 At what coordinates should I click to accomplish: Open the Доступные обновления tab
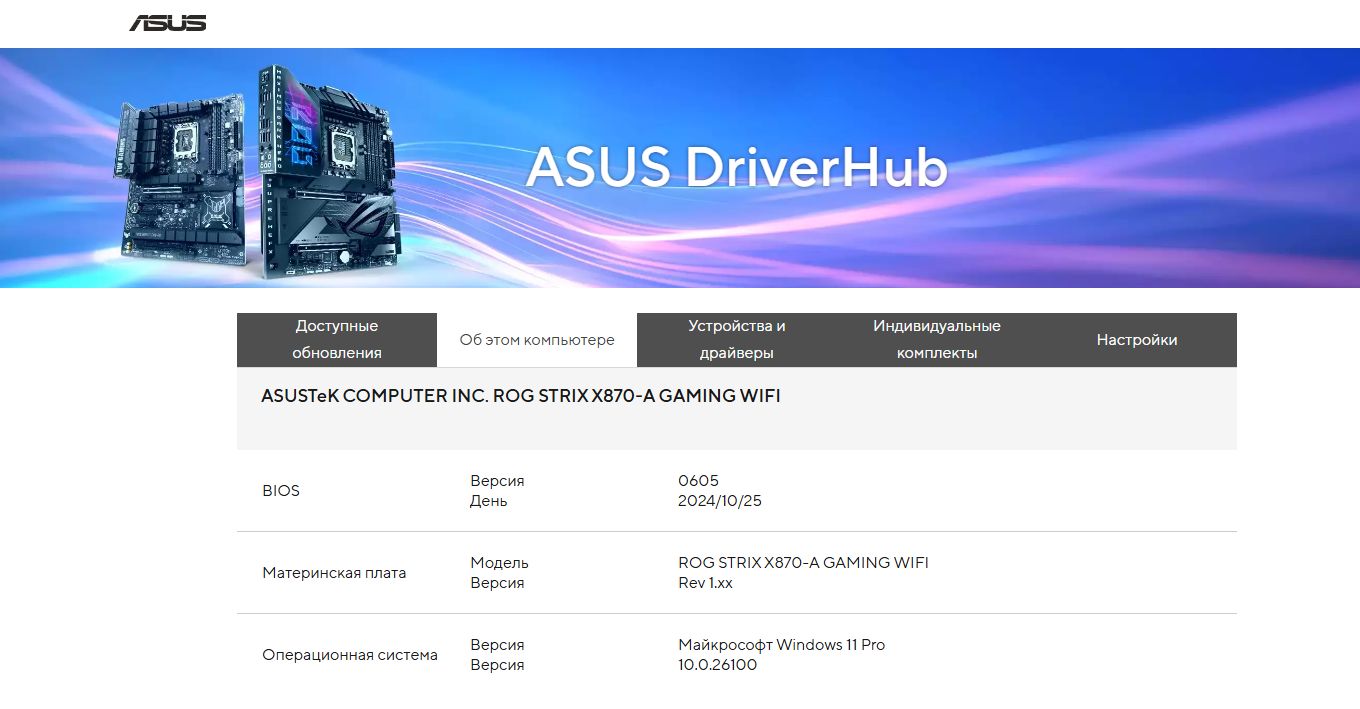coord(337,340)
